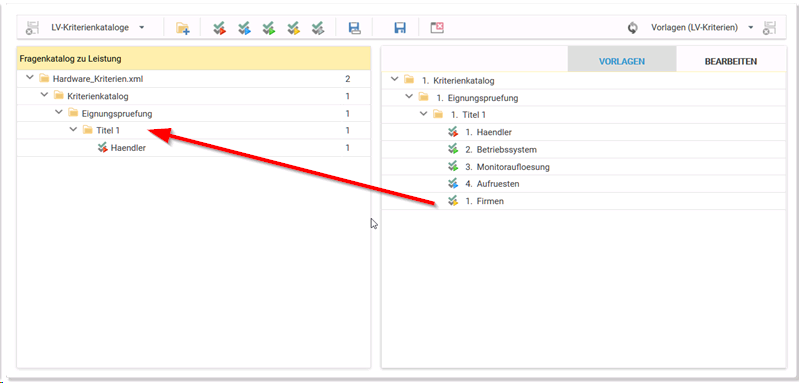
Task: Click the red-arrow criterion toolbar icon
Action: click(219, 28)
